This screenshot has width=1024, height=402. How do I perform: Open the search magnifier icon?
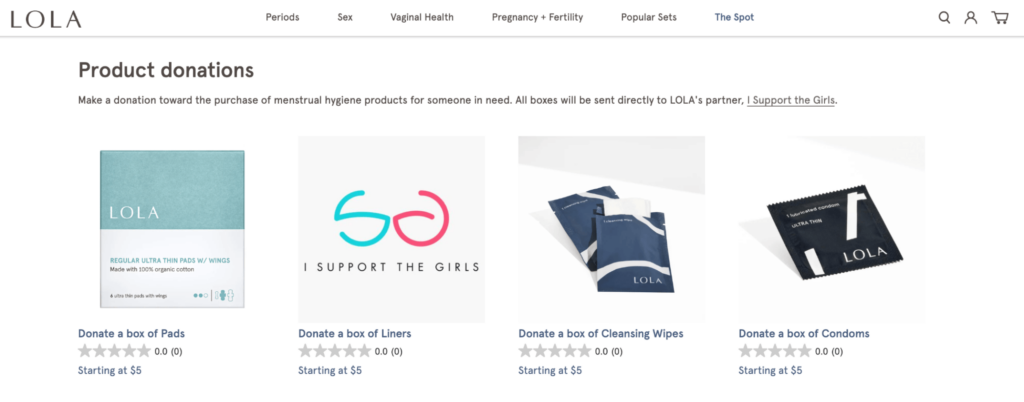[944, 18]
